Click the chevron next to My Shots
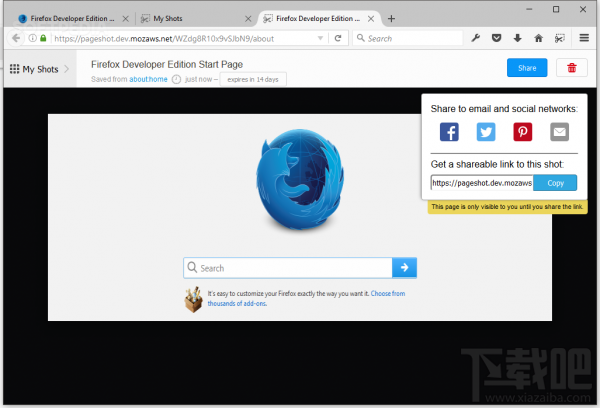The width and height of the screenshot is (600, 408). point(67,69)
